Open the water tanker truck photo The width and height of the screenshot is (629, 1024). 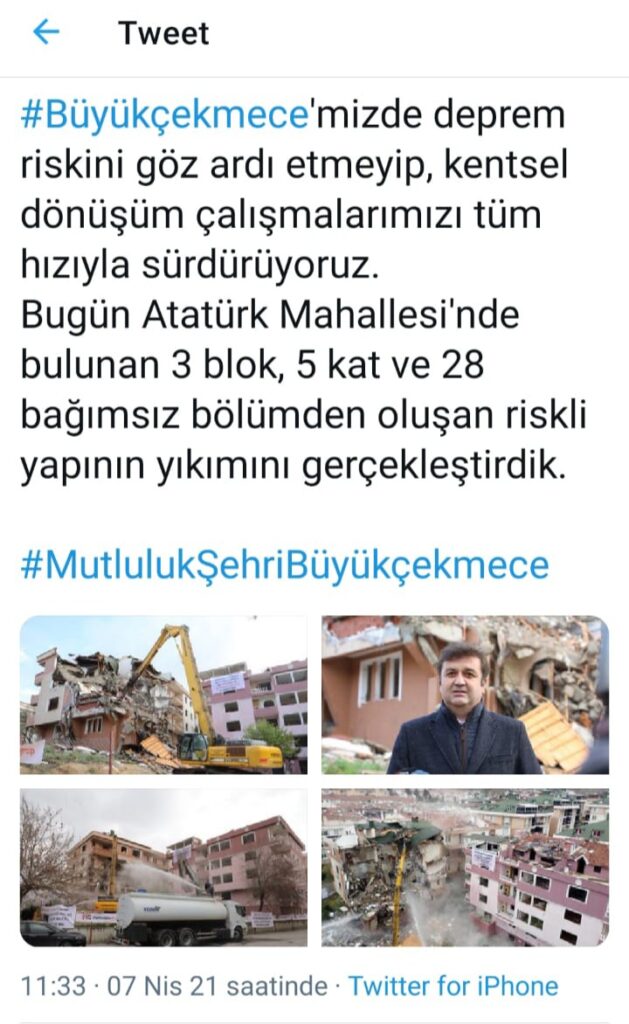(x=163, y=867)
